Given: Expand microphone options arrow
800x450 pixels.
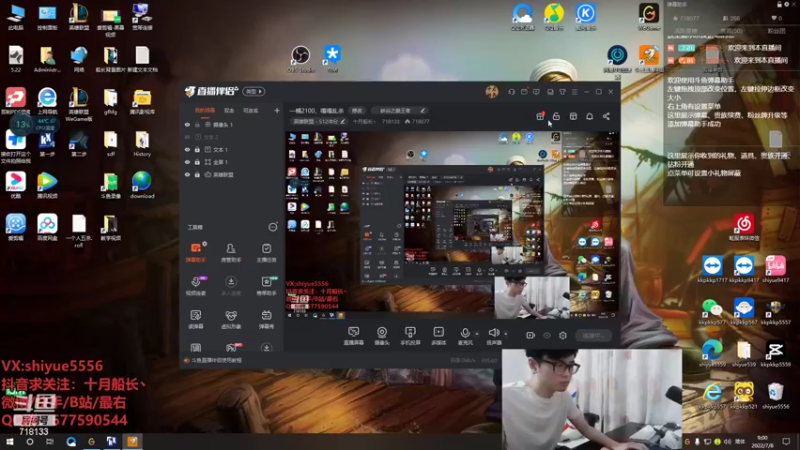Looking at the screenshot, I should (477, 334).
